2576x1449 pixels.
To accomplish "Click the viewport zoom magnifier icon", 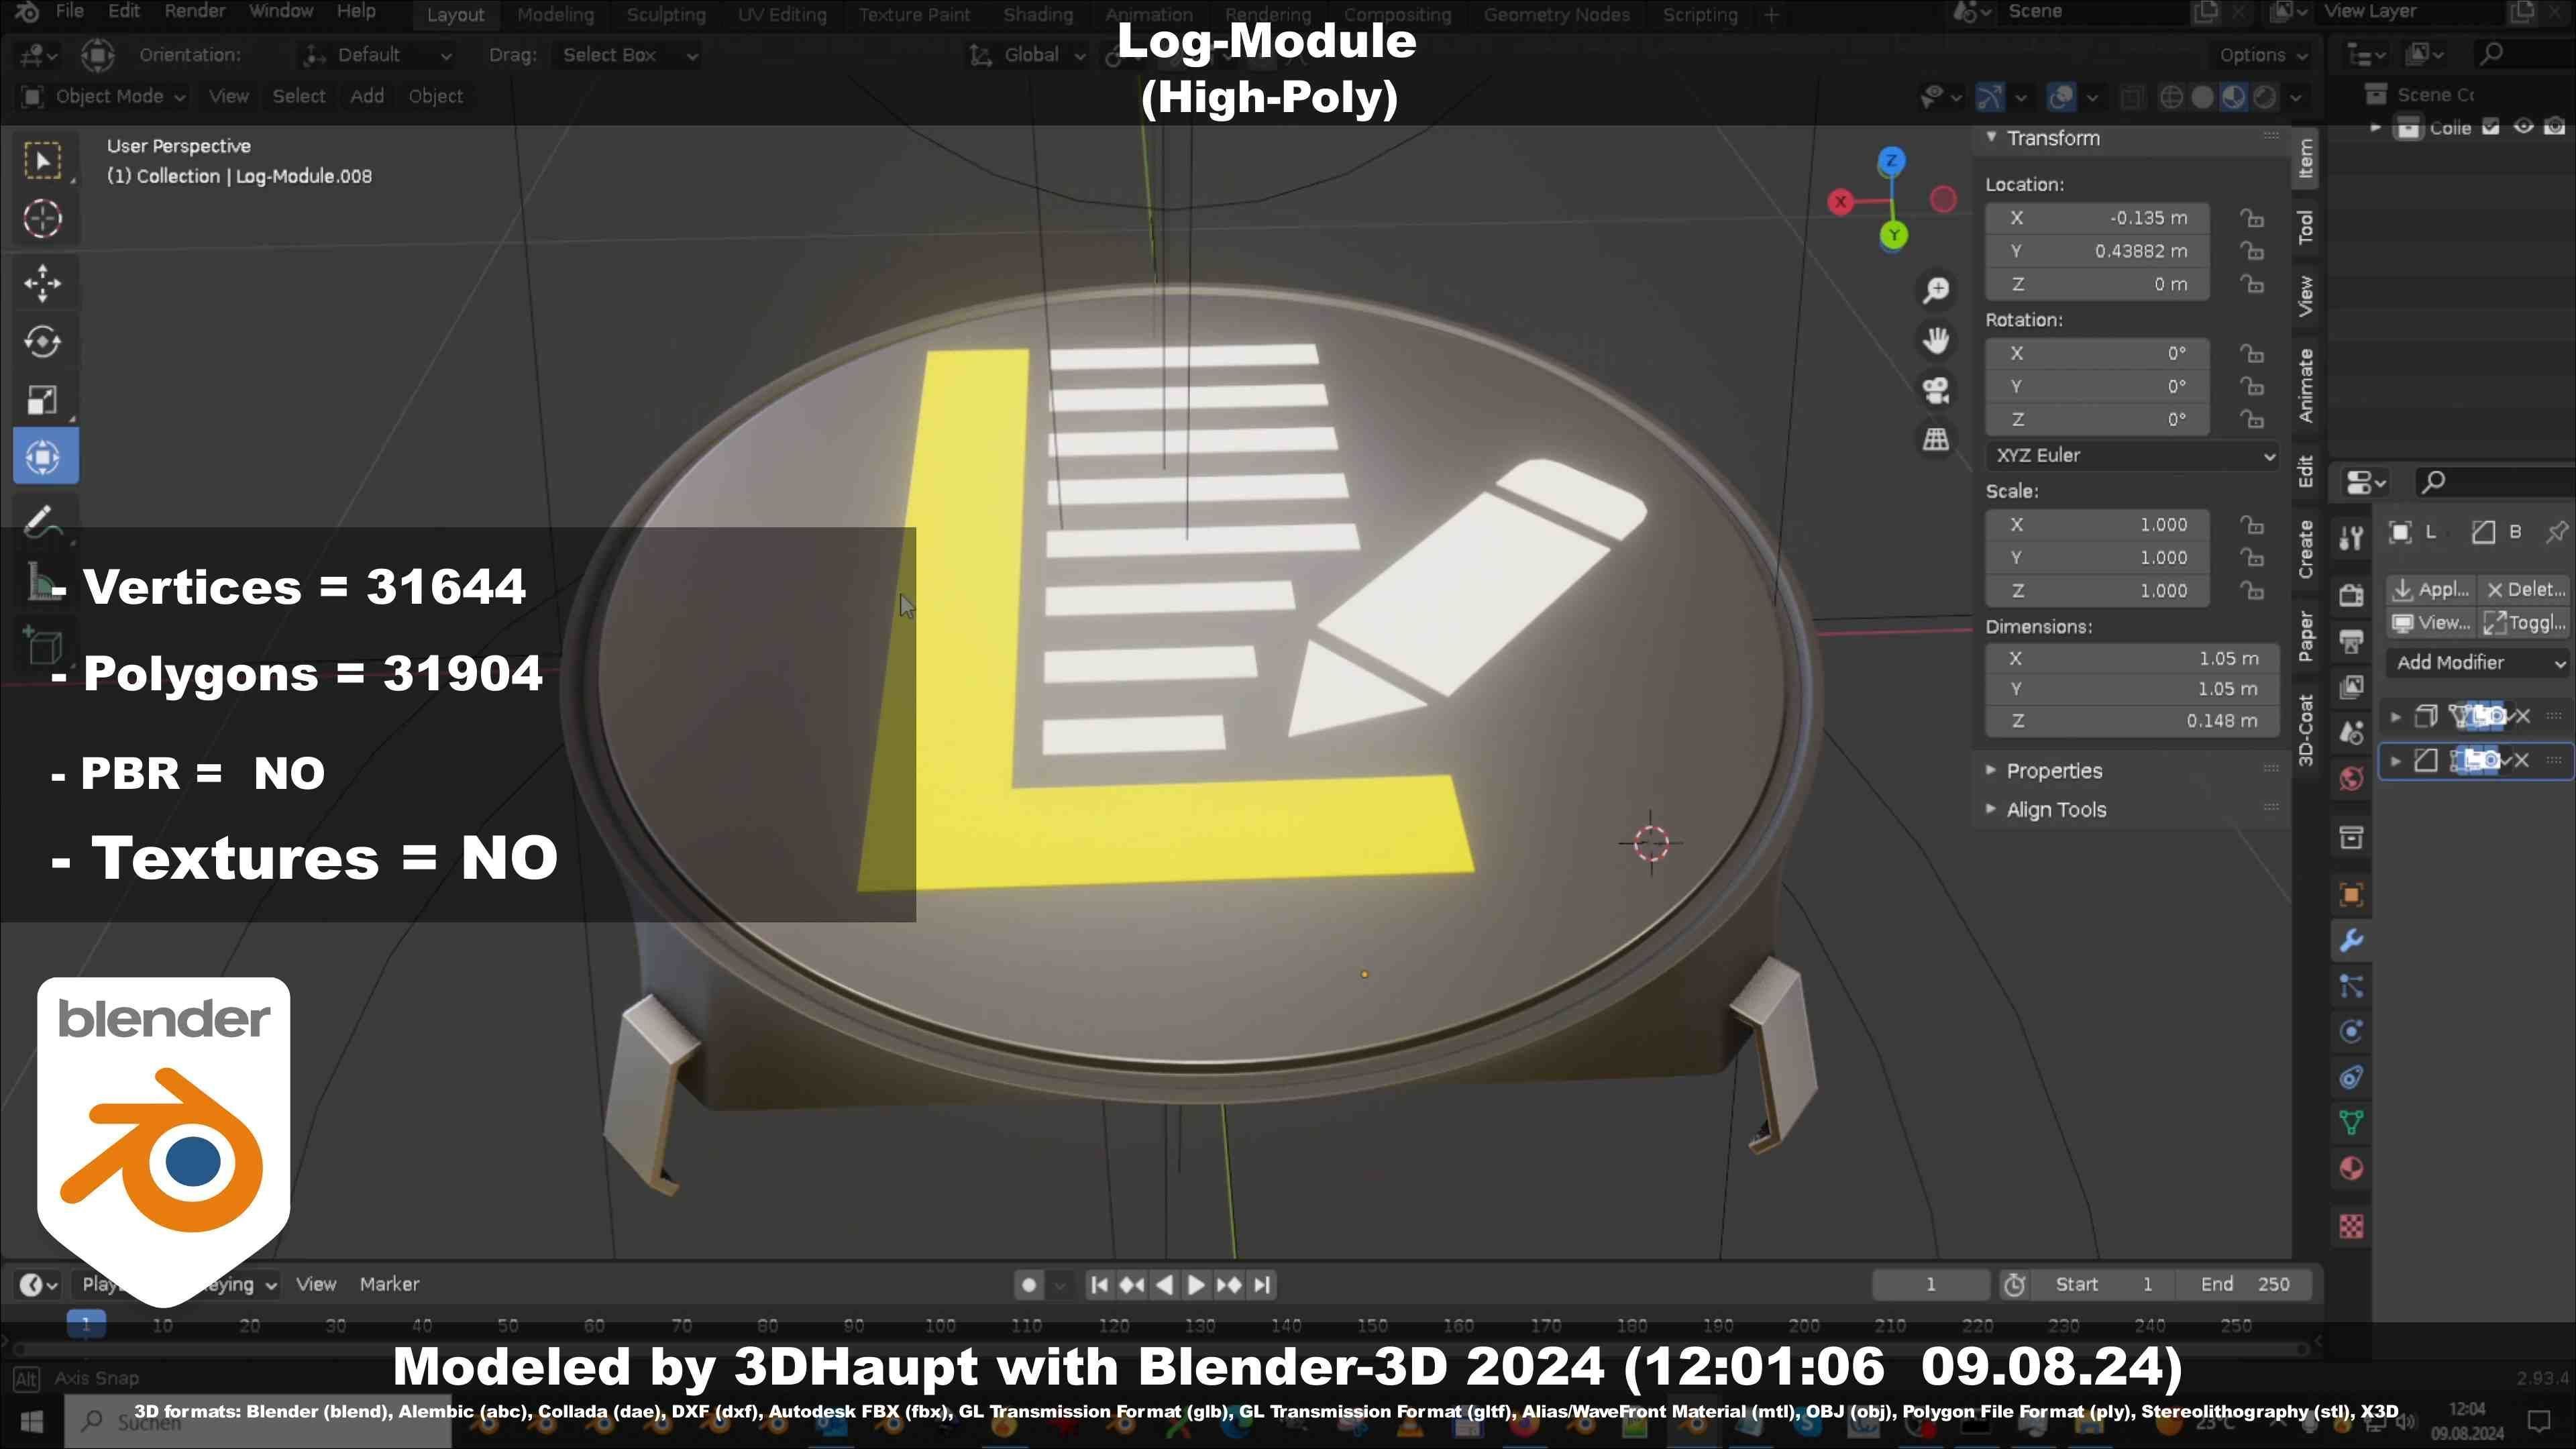I will 1937,290.
